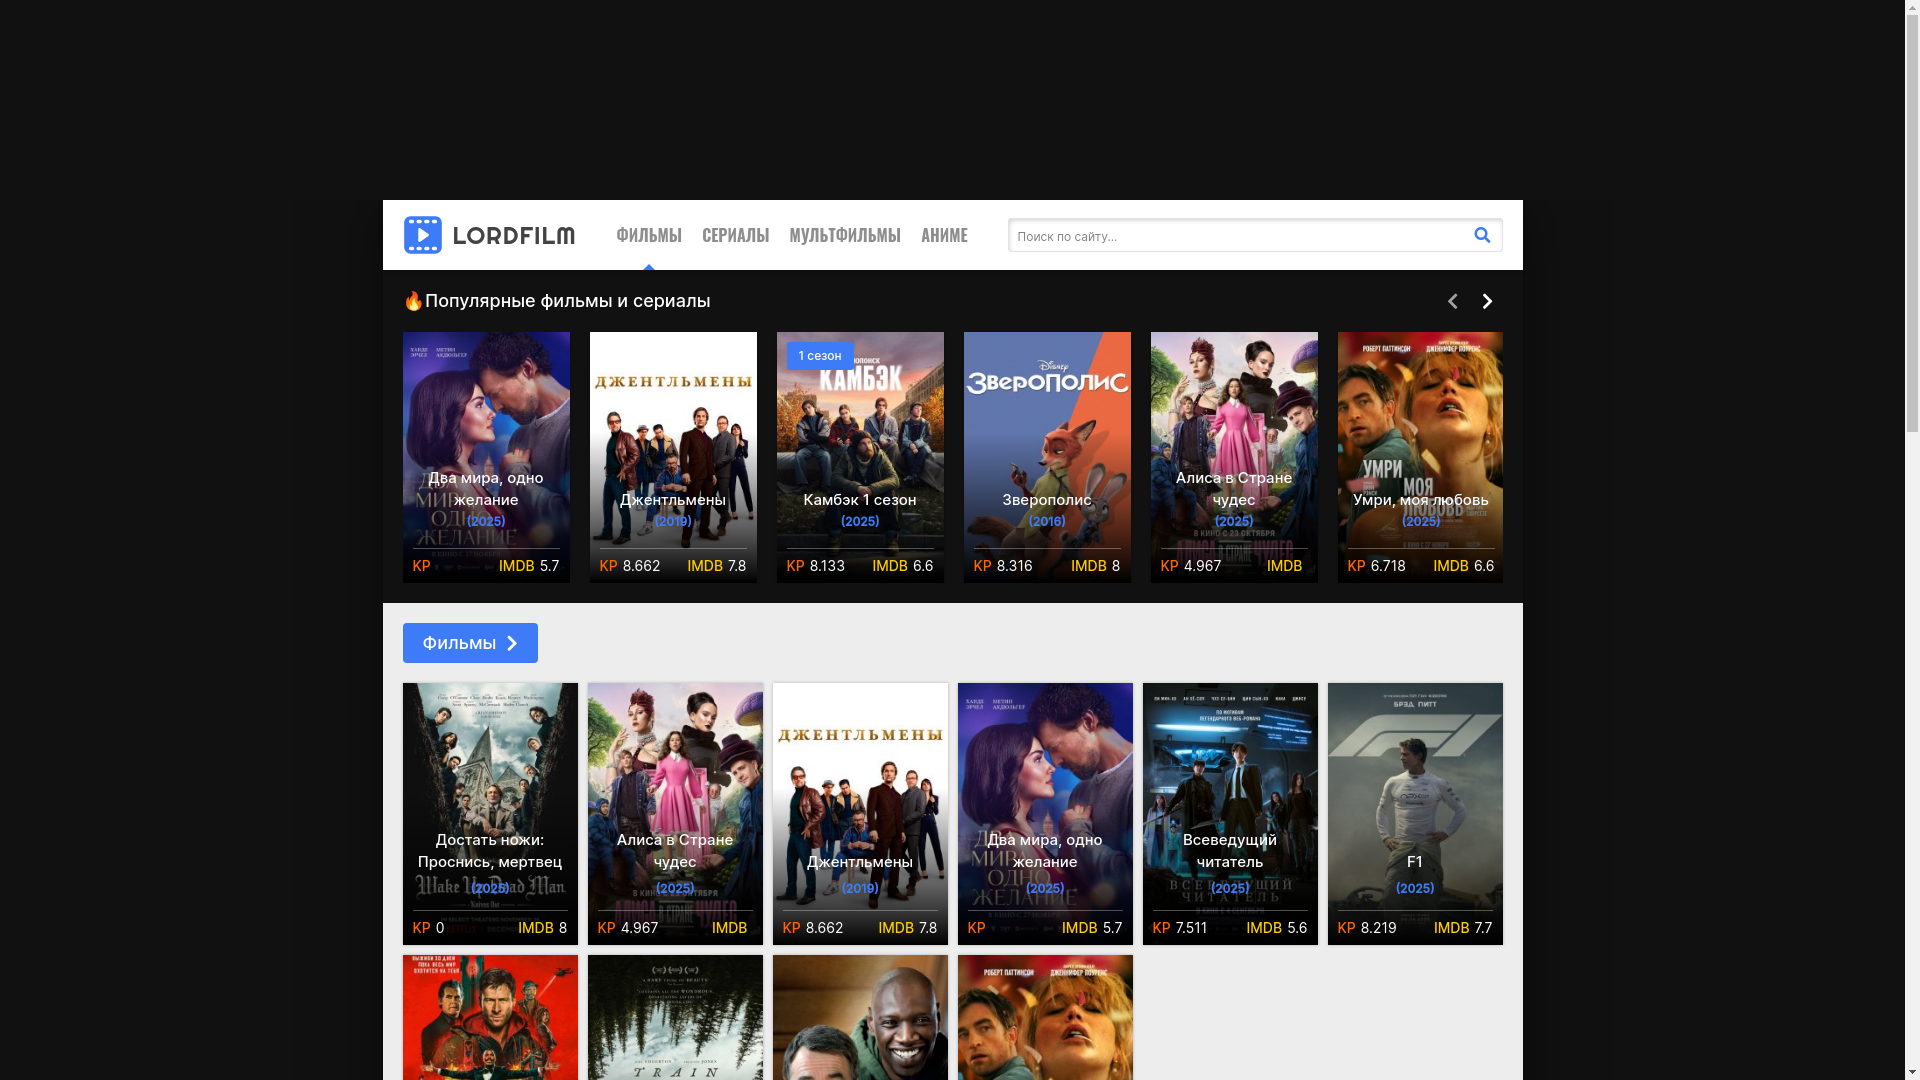Open the F1 2025 movie poster
Screen dimensions: 1920x1080
(x=1415, y=814)
